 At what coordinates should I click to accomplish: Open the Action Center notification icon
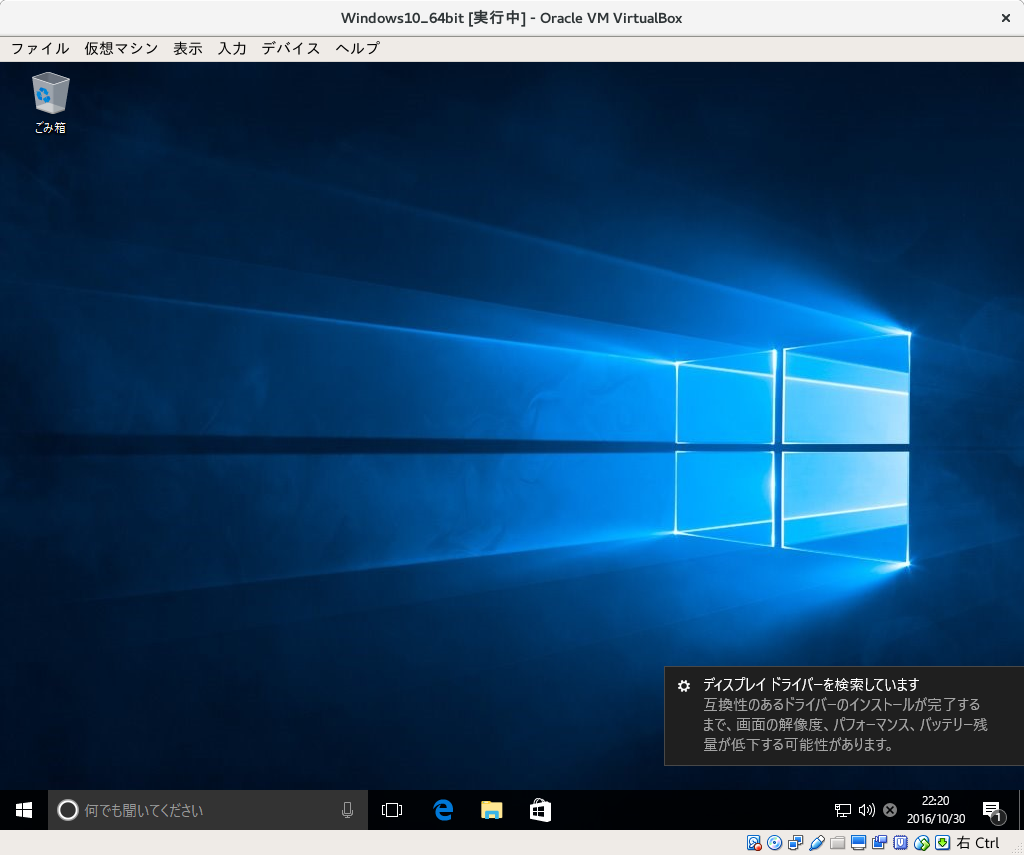click(x=993, y=811)
